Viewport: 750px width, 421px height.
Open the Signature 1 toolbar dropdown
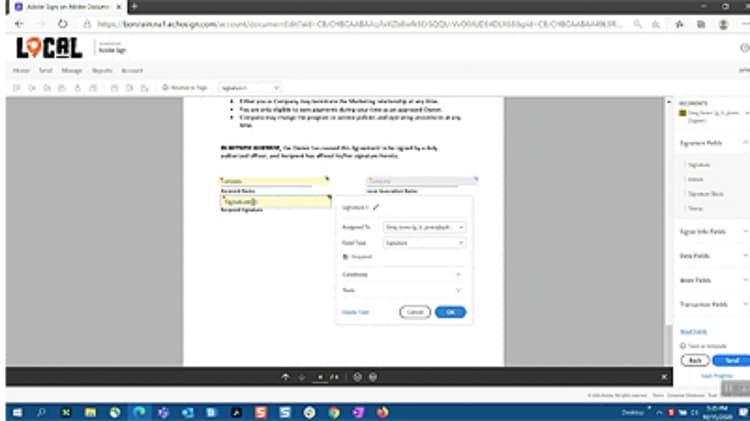tap(250, 88)
